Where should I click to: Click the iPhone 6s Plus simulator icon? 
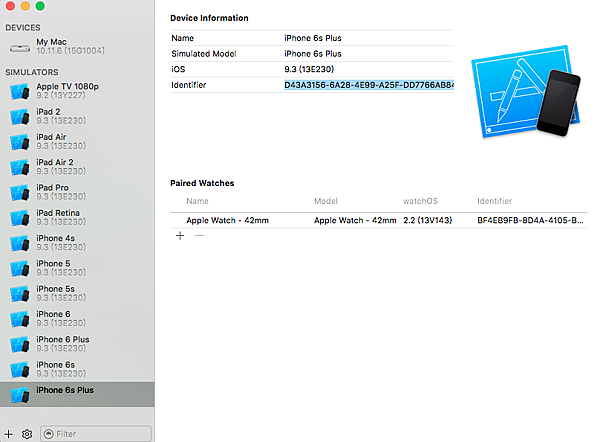20,395
